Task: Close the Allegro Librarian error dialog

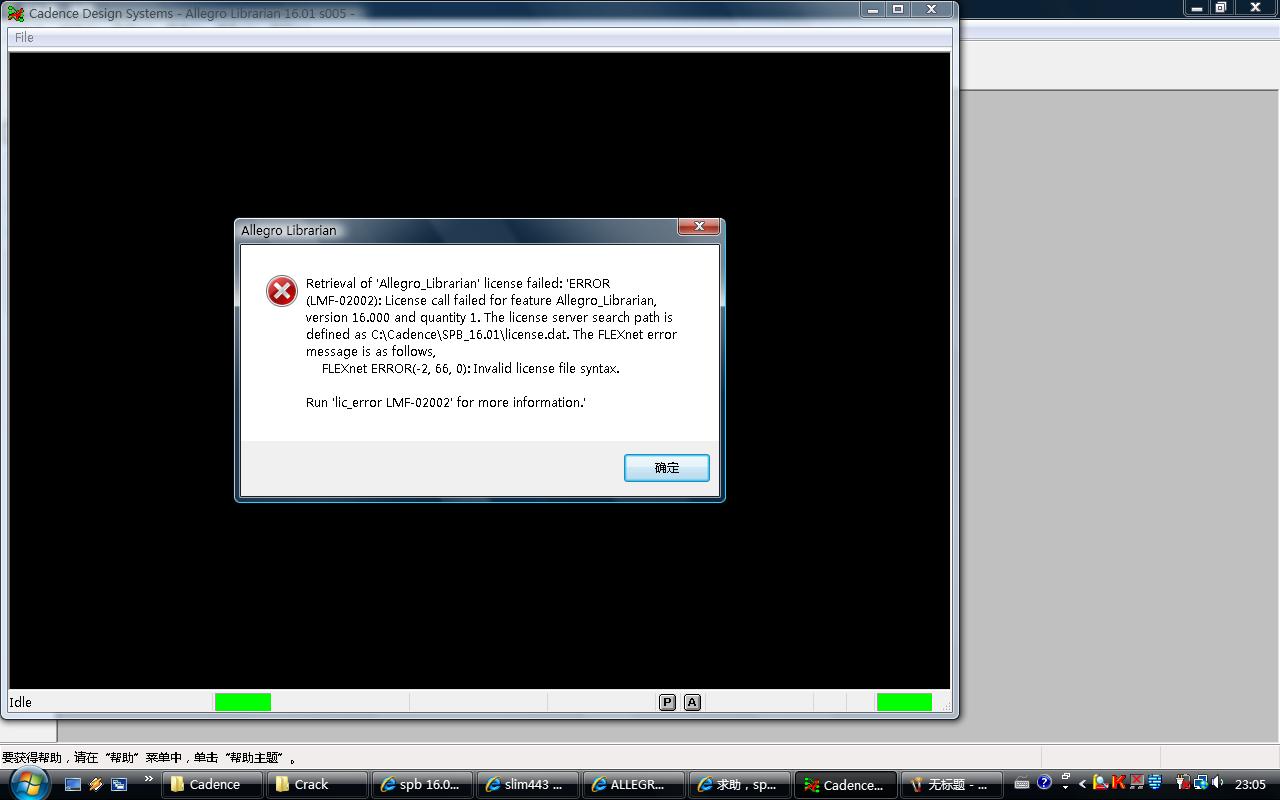Action: (x=699, y=227)
